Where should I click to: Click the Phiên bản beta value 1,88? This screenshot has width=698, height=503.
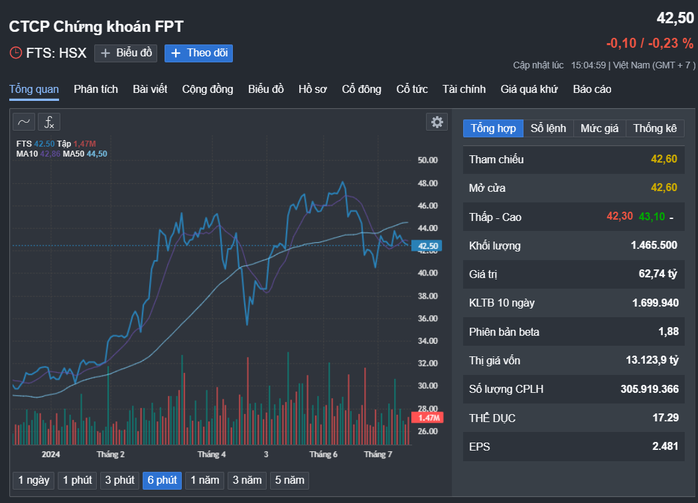668,332
